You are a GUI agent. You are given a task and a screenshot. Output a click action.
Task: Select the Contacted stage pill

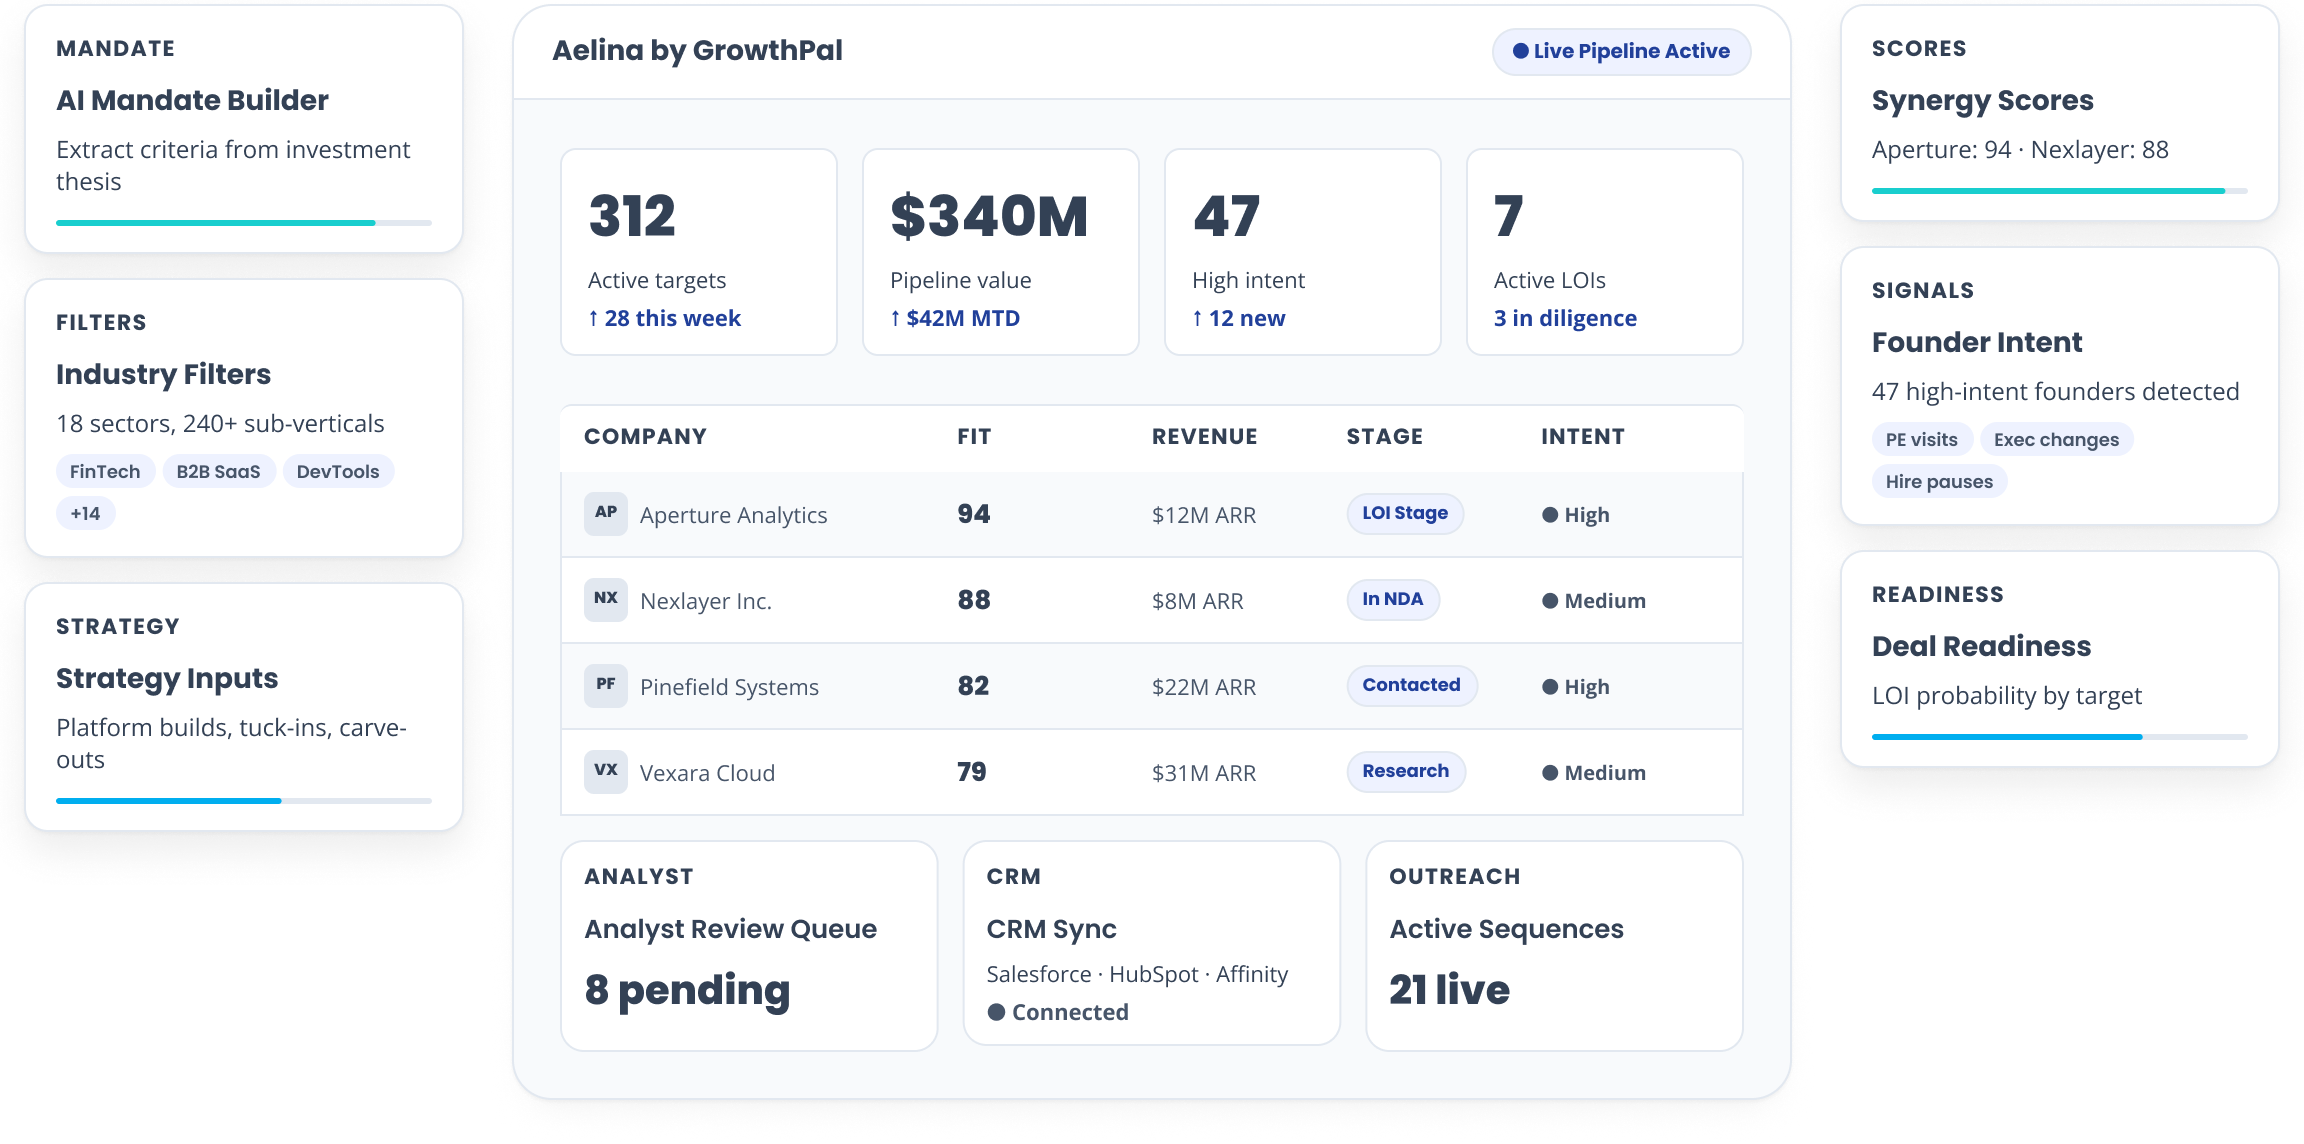1412,685
